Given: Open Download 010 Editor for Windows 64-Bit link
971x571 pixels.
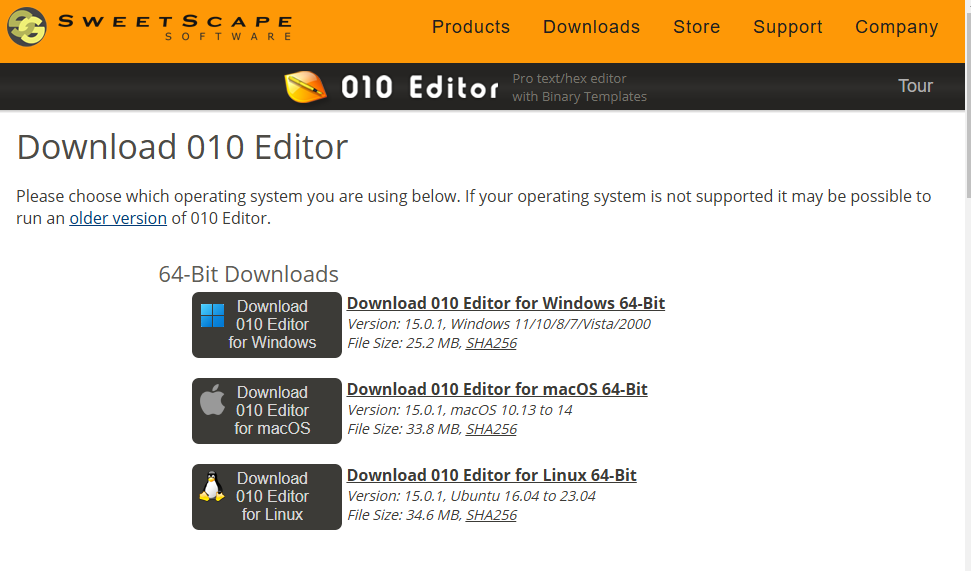Looking at the screenshot, I should pos(505,303).
